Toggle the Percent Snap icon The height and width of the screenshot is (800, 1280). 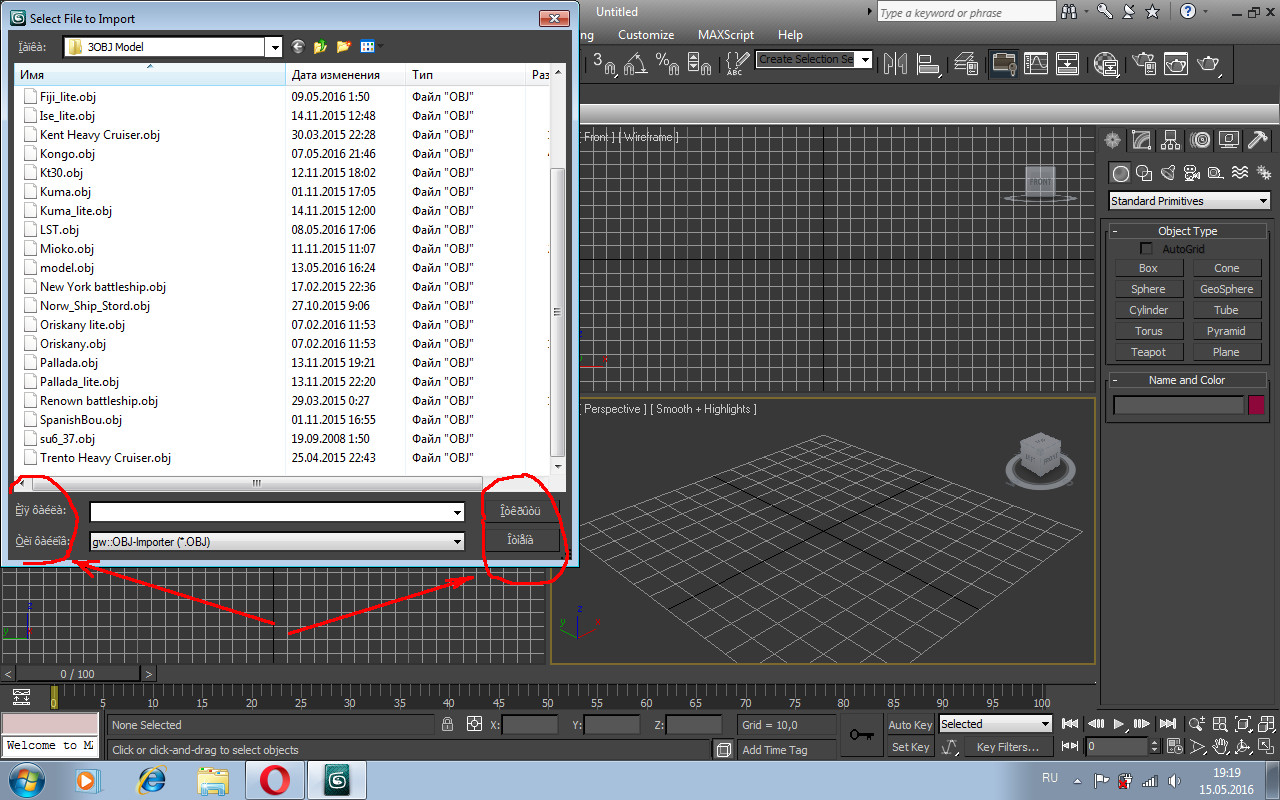tap(667, 63)
